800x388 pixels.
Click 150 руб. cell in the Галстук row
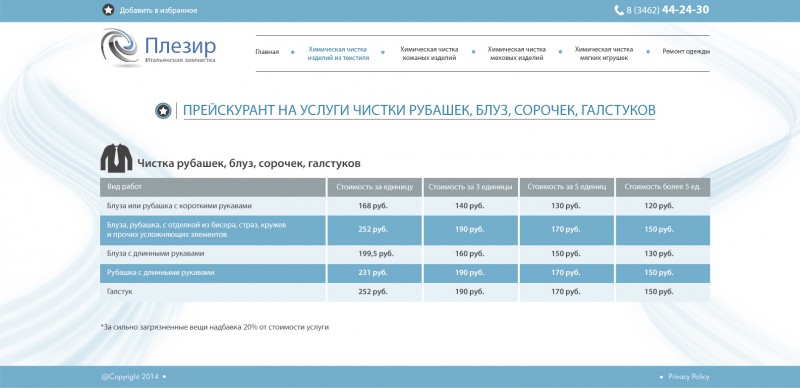point(663,293)
